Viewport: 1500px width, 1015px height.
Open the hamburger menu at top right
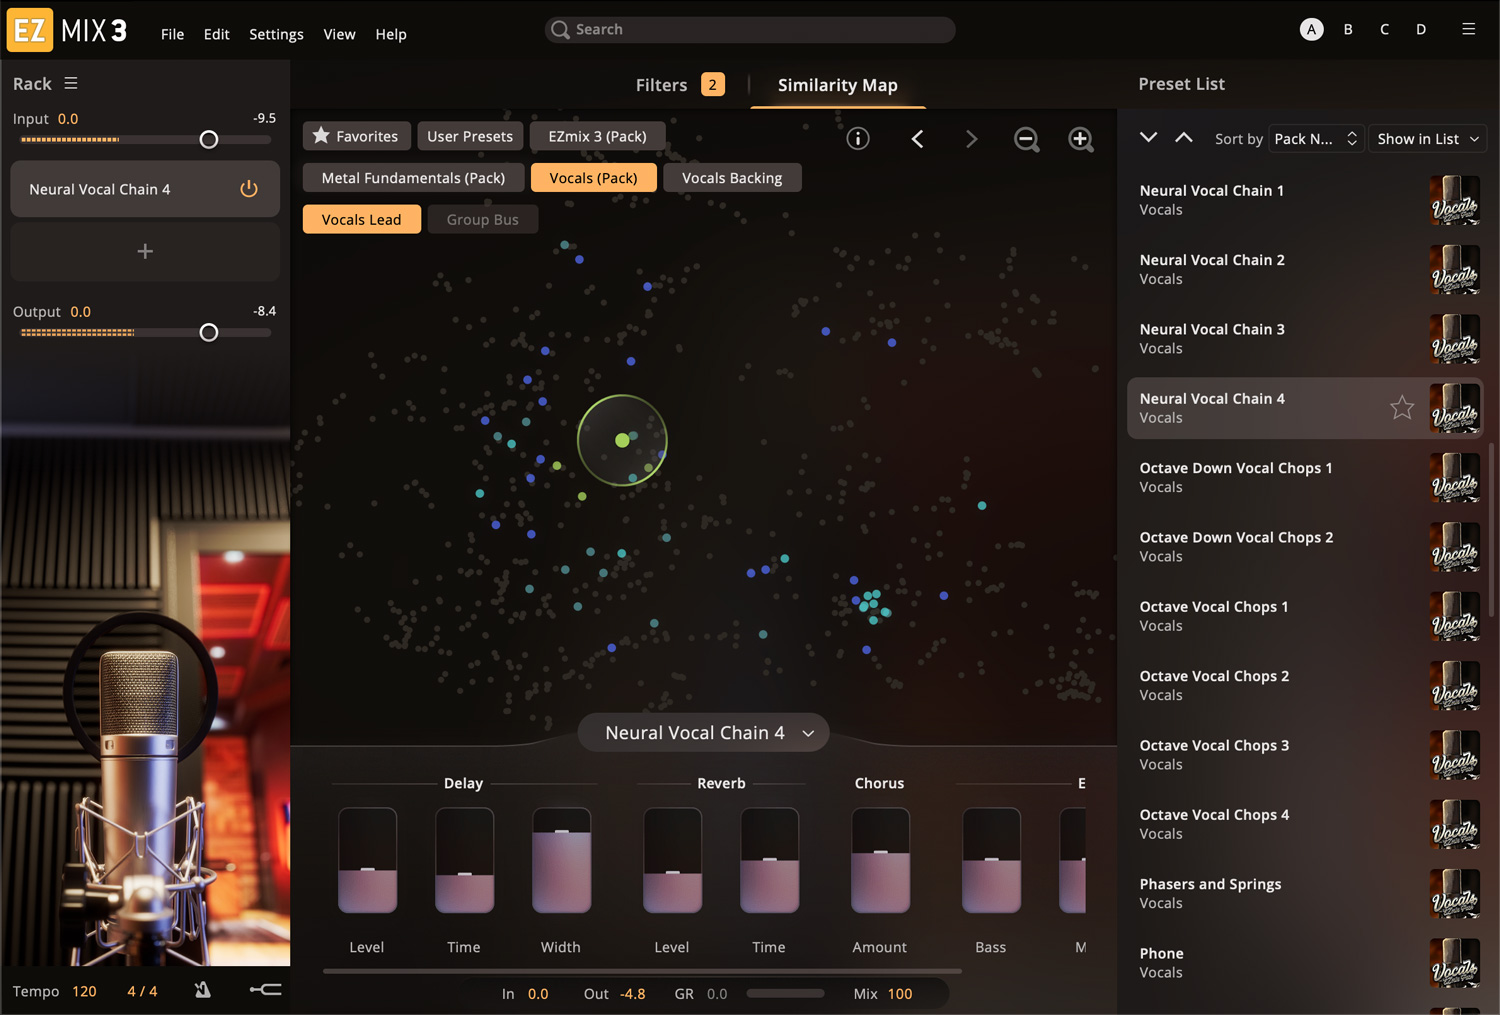pyautogui.click(x=1468, y=29)
